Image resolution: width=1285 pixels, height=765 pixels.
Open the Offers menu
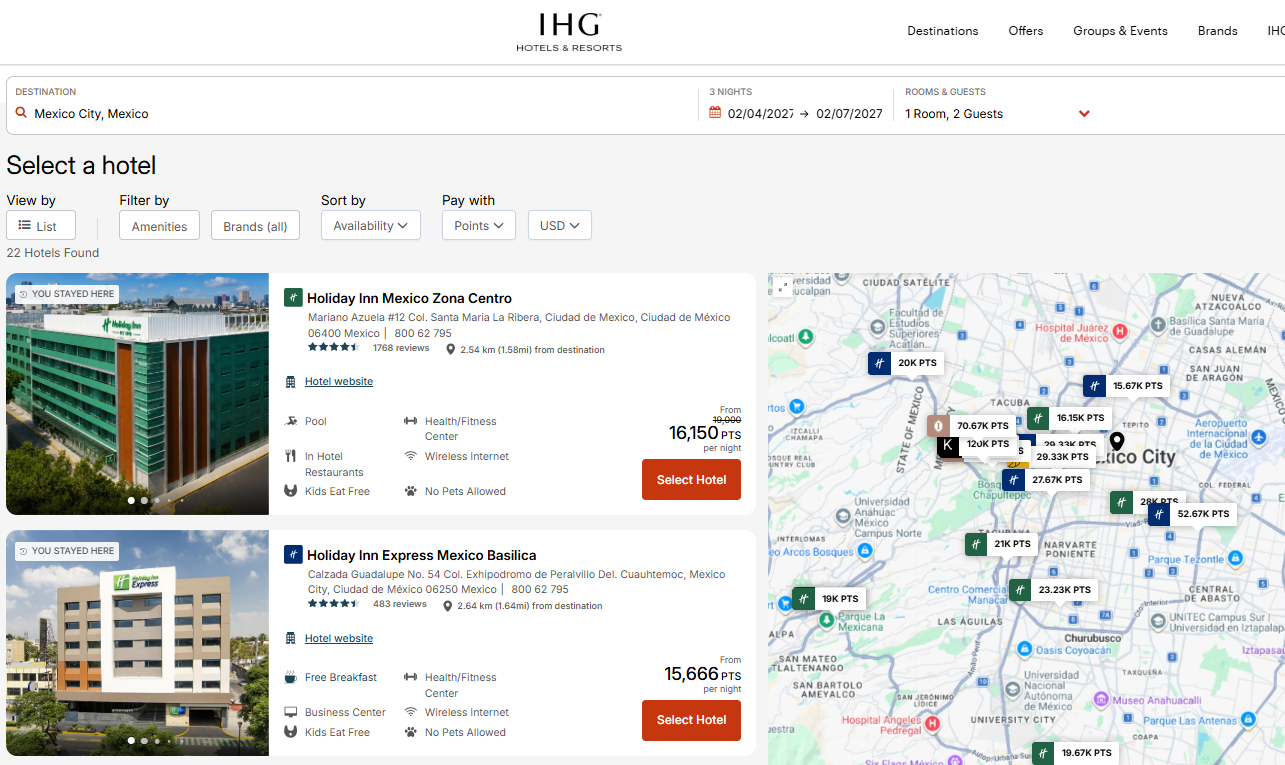pyautogui.click(x=1026, y=31)
